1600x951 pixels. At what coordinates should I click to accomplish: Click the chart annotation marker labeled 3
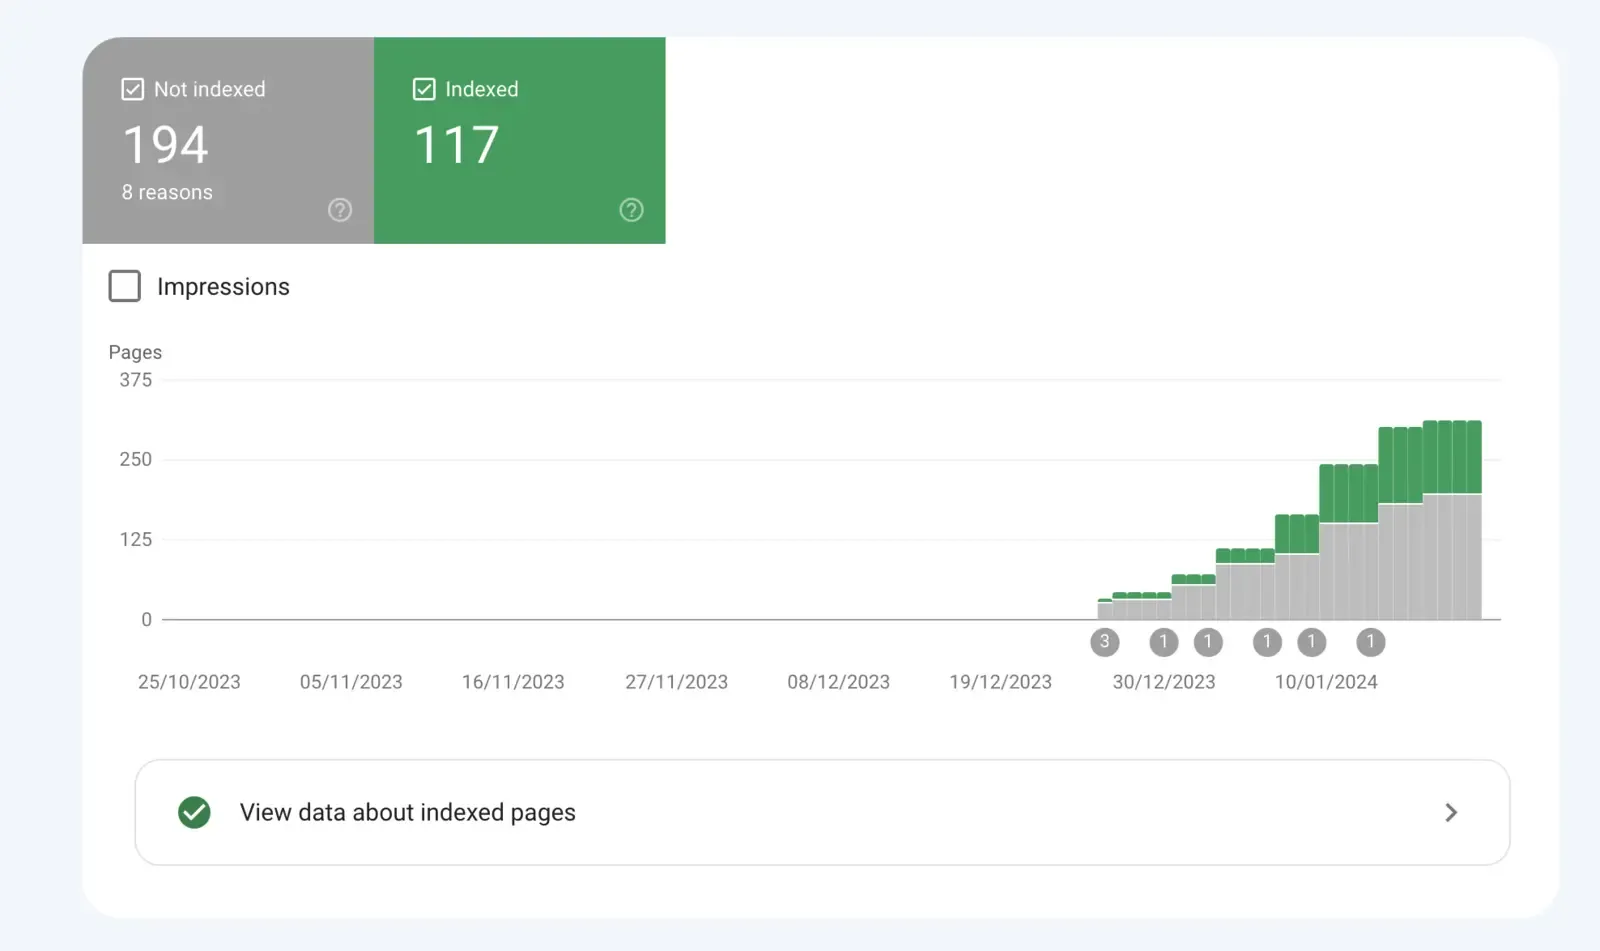(x=1104, y=642)
